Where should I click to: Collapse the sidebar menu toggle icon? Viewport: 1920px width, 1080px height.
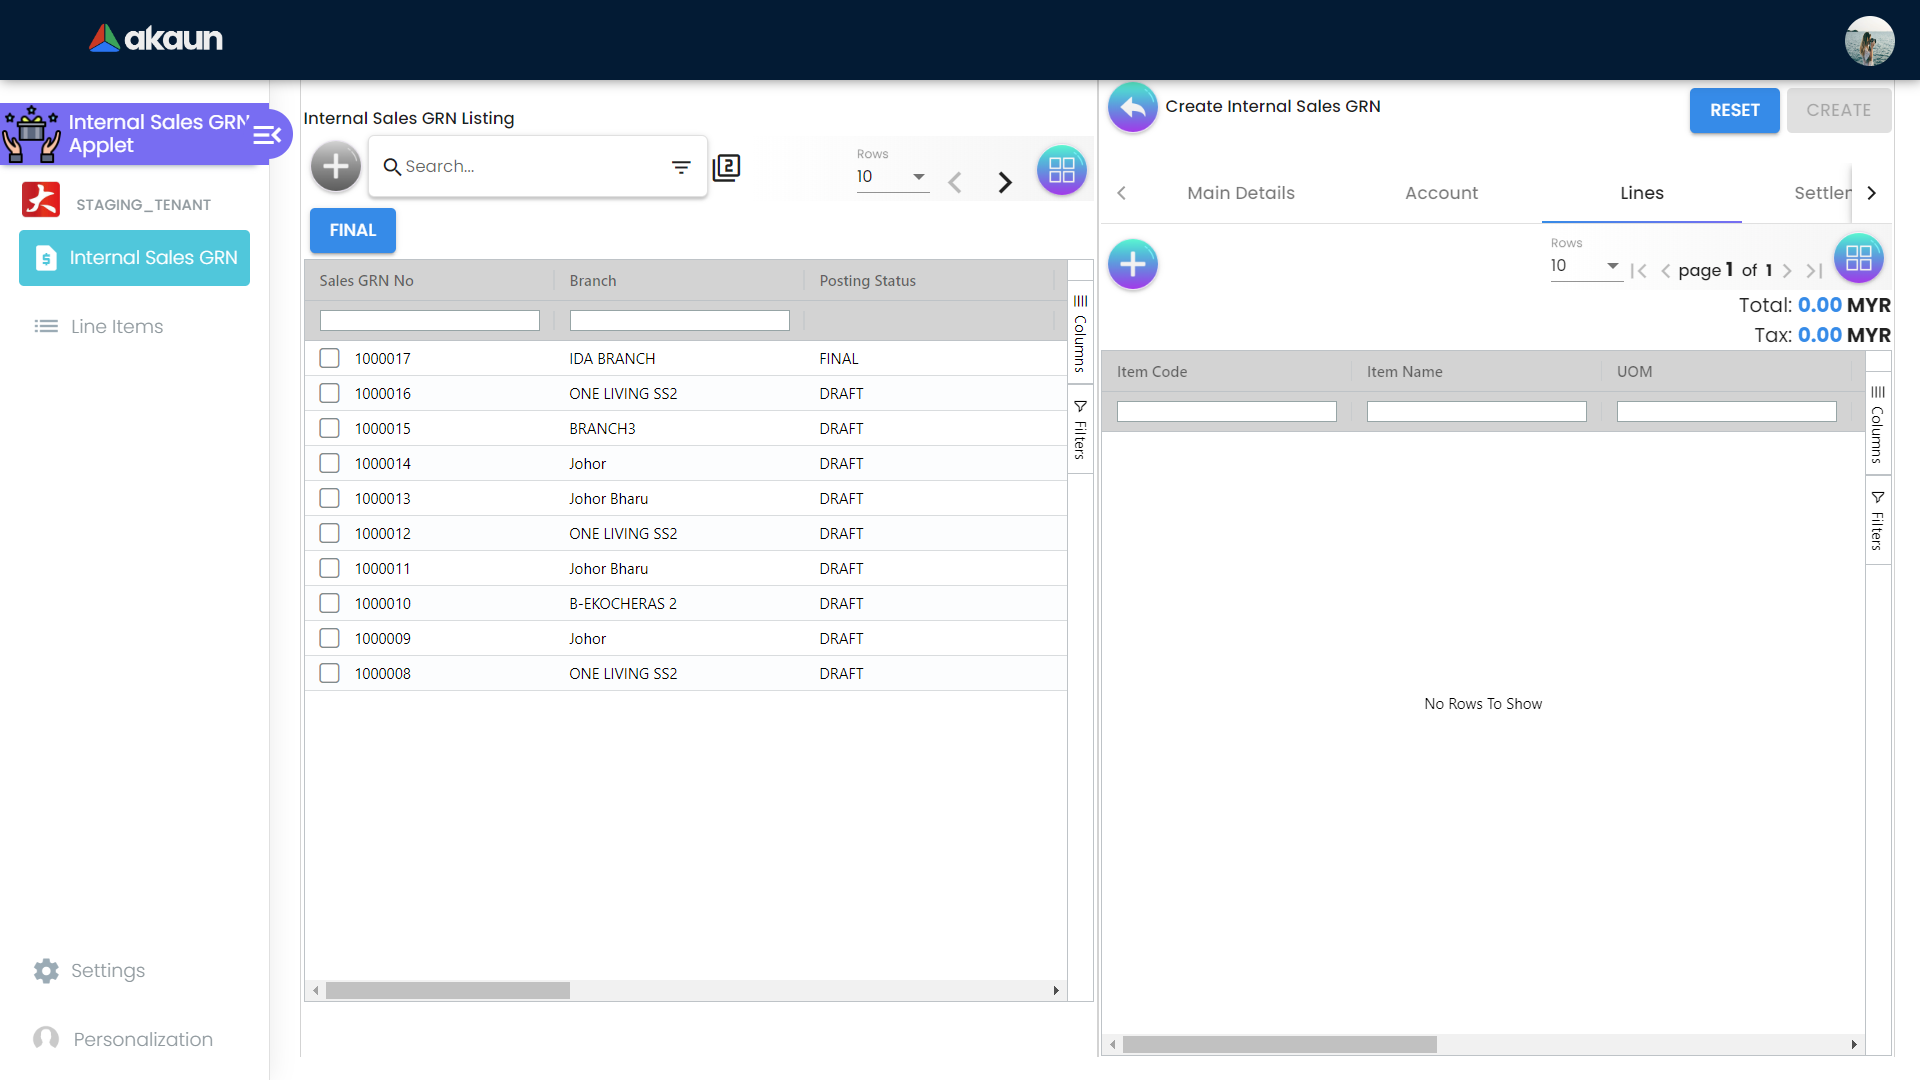click(267, 135)
